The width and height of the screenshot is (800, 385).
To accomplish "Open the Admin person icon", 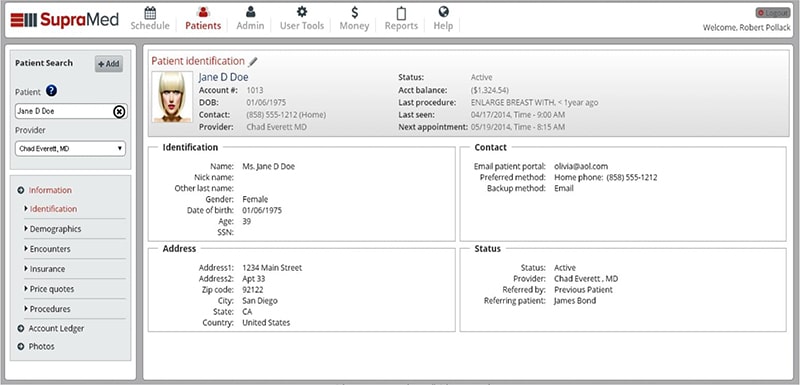I will (x=250, y=12).
